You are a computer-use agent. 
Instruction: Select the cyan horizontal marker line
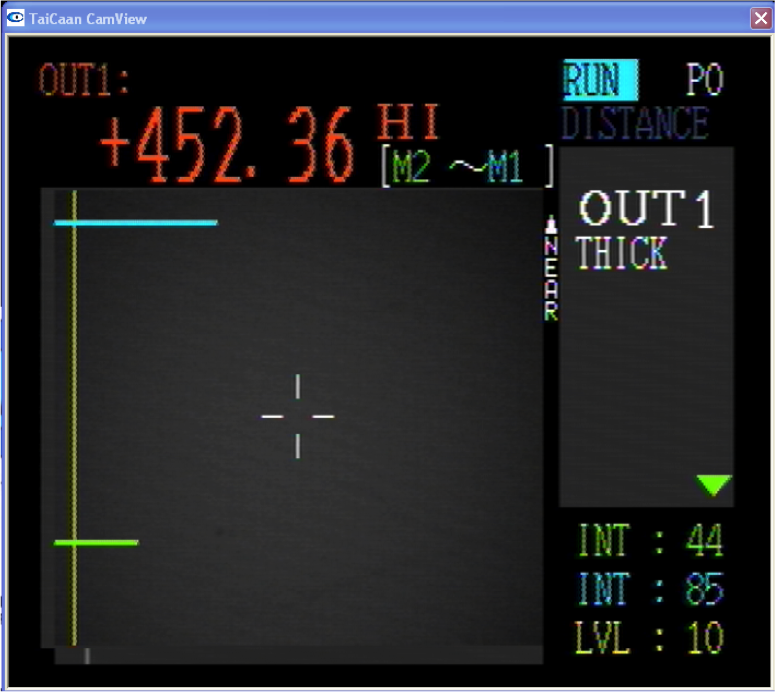135,223
